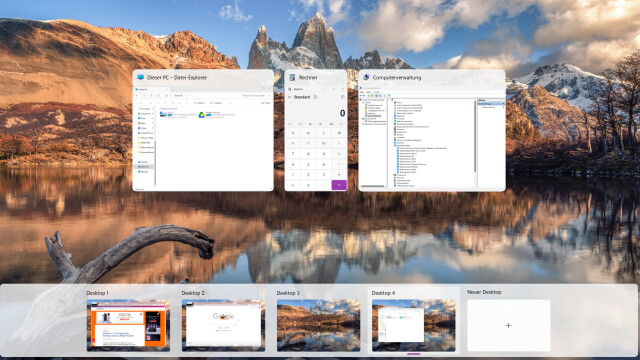
Task: Switch to the empty Desktop 3 thumbnail
Action: [318, 325]
